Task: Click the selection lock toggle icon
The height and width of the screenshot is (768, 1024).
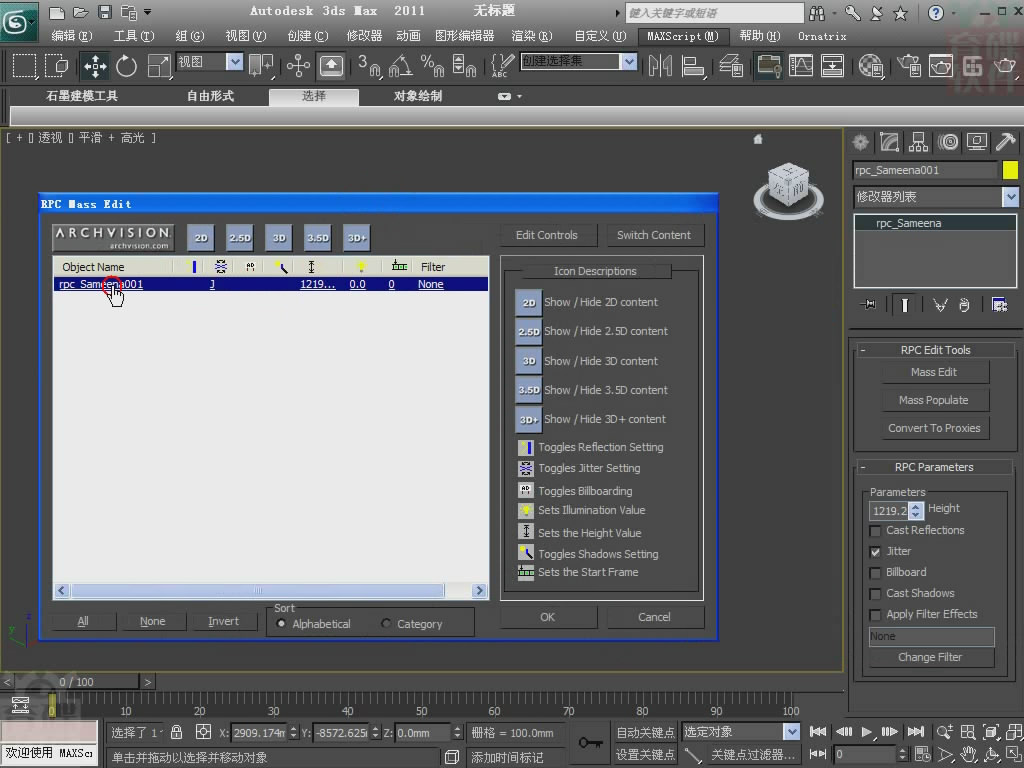Action: click(176, 732)
